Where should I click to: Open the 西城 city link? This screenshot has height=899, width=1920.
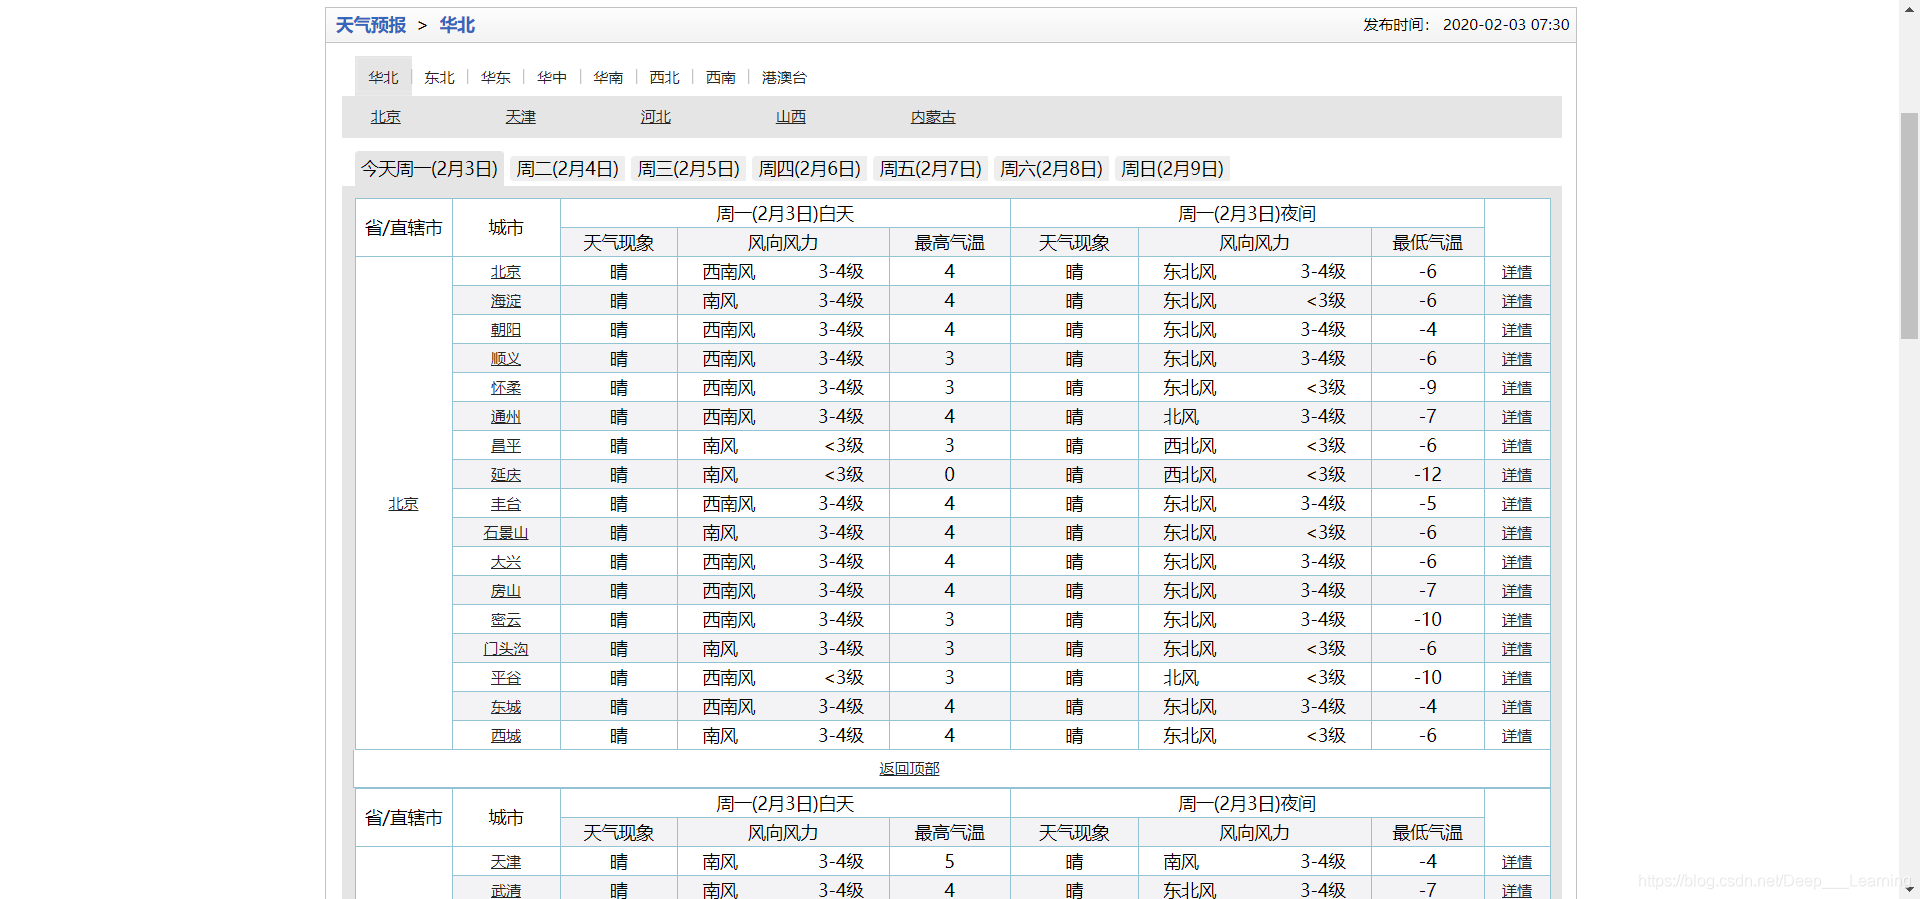click(506, 736)
